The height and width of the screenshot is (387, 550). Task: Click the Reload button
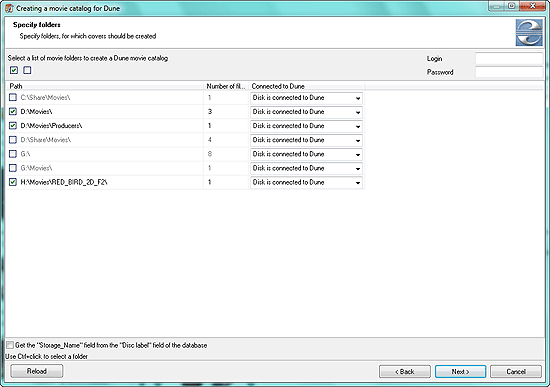pyautogui.click(x=37, y=371)
